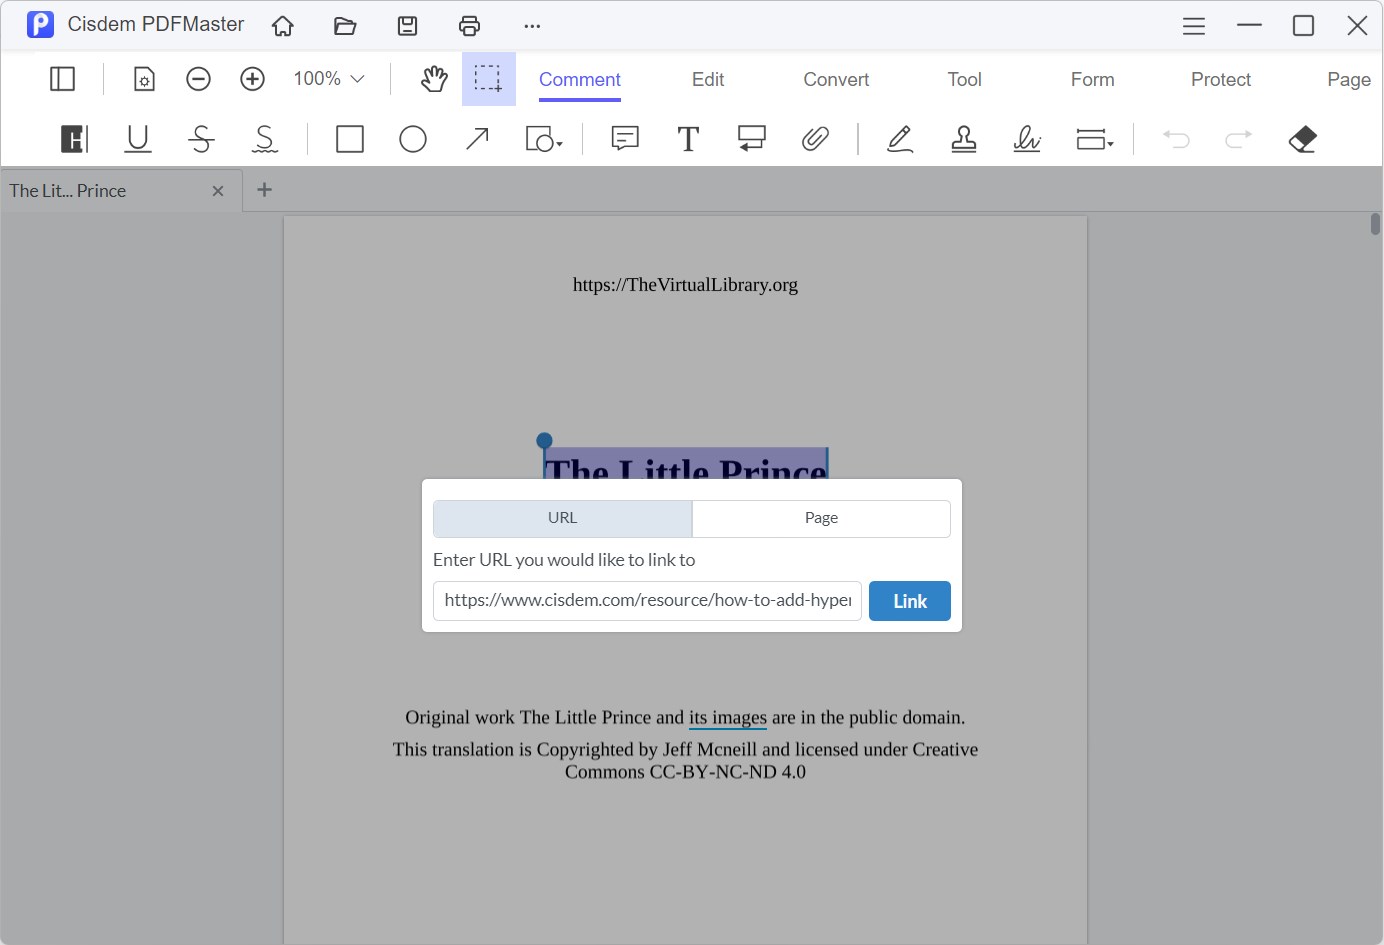
Task: Choose the Strikethrough tool
Action: [201, 139]
